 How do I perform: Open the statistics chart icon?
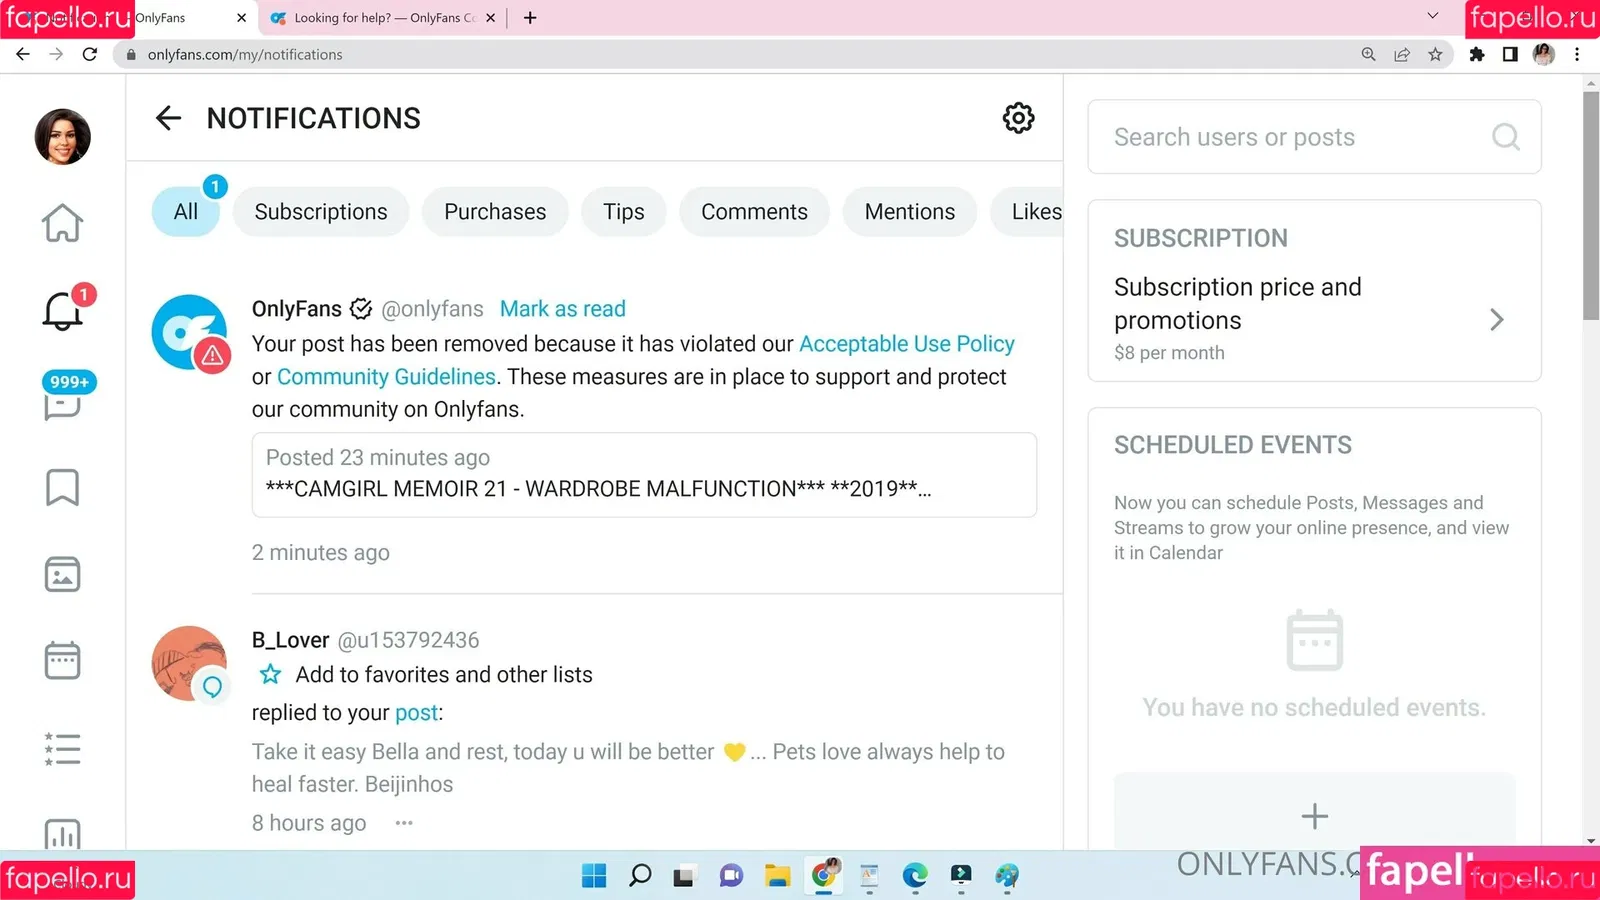62,834
